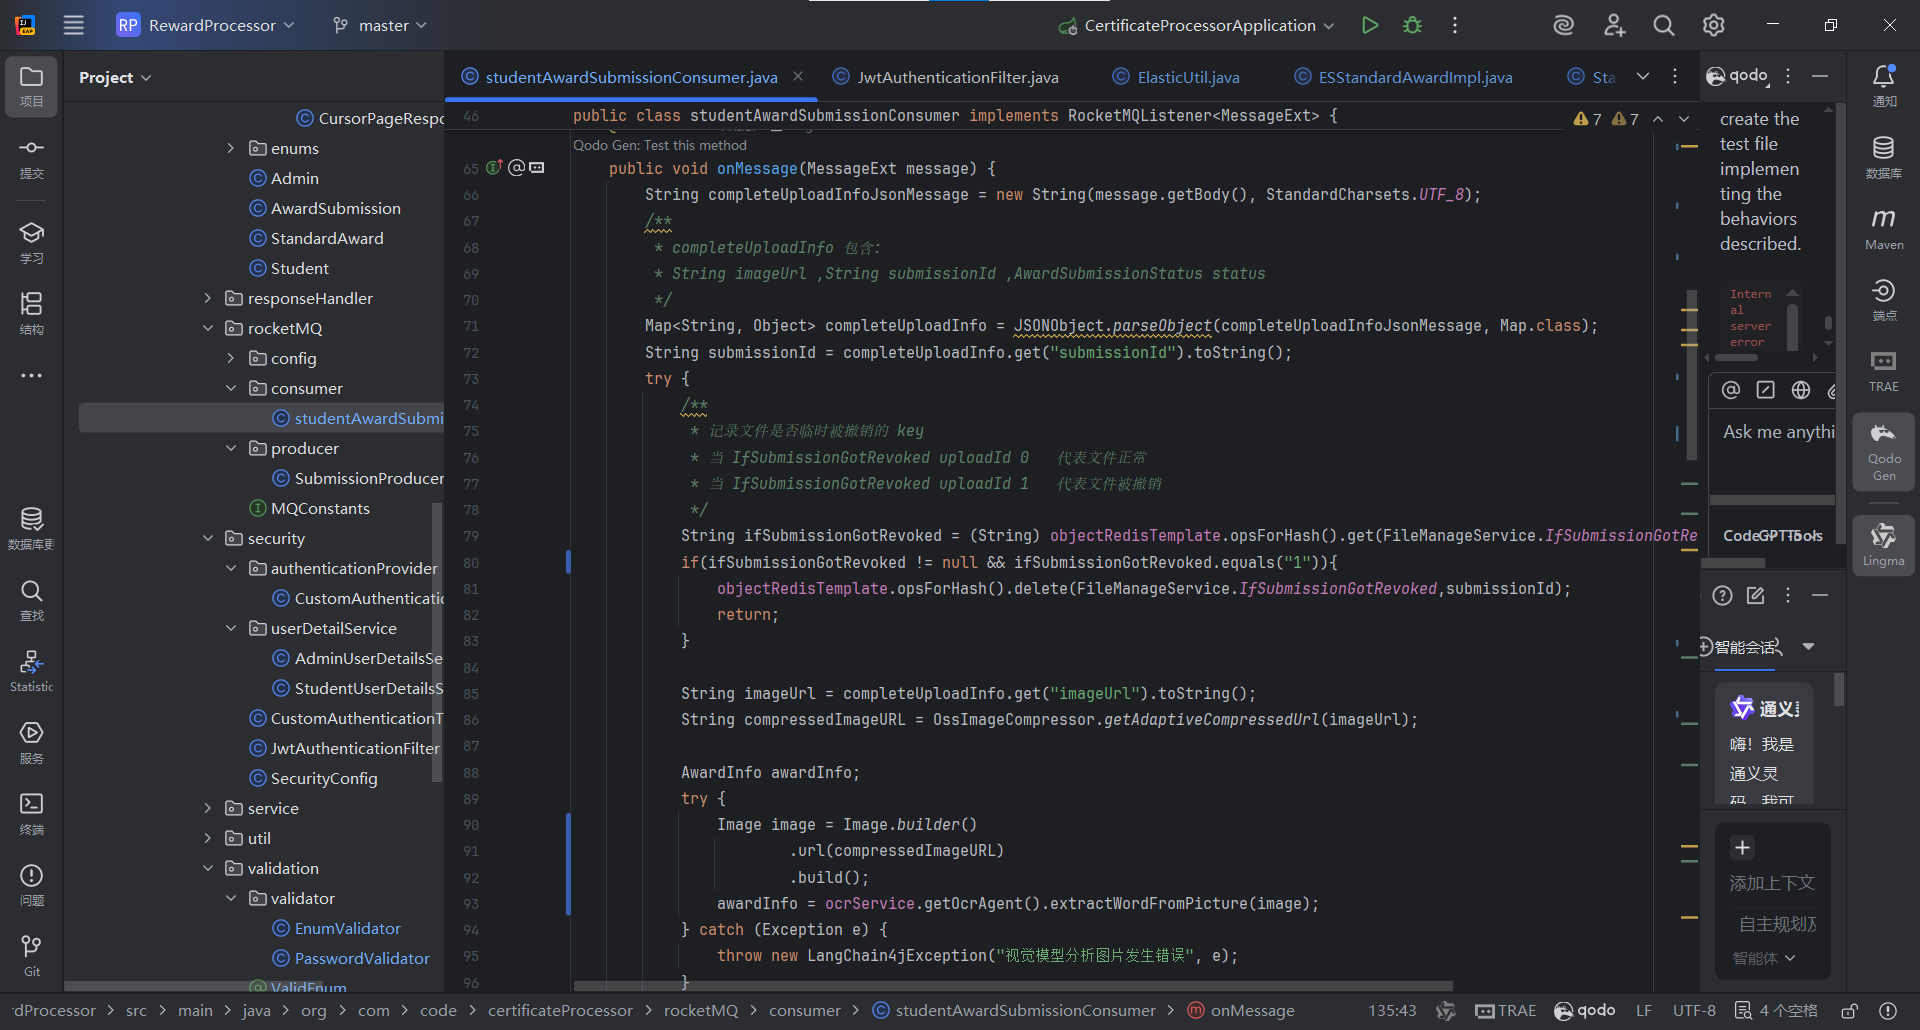Open the Statistic tool window
Screen dimensions: 1920x1030
point(32,671)
